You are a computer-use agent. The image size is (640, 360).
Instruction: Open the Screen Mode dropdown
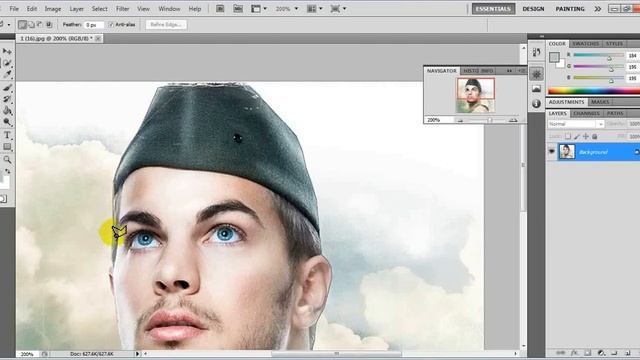[x=338, y=9]
